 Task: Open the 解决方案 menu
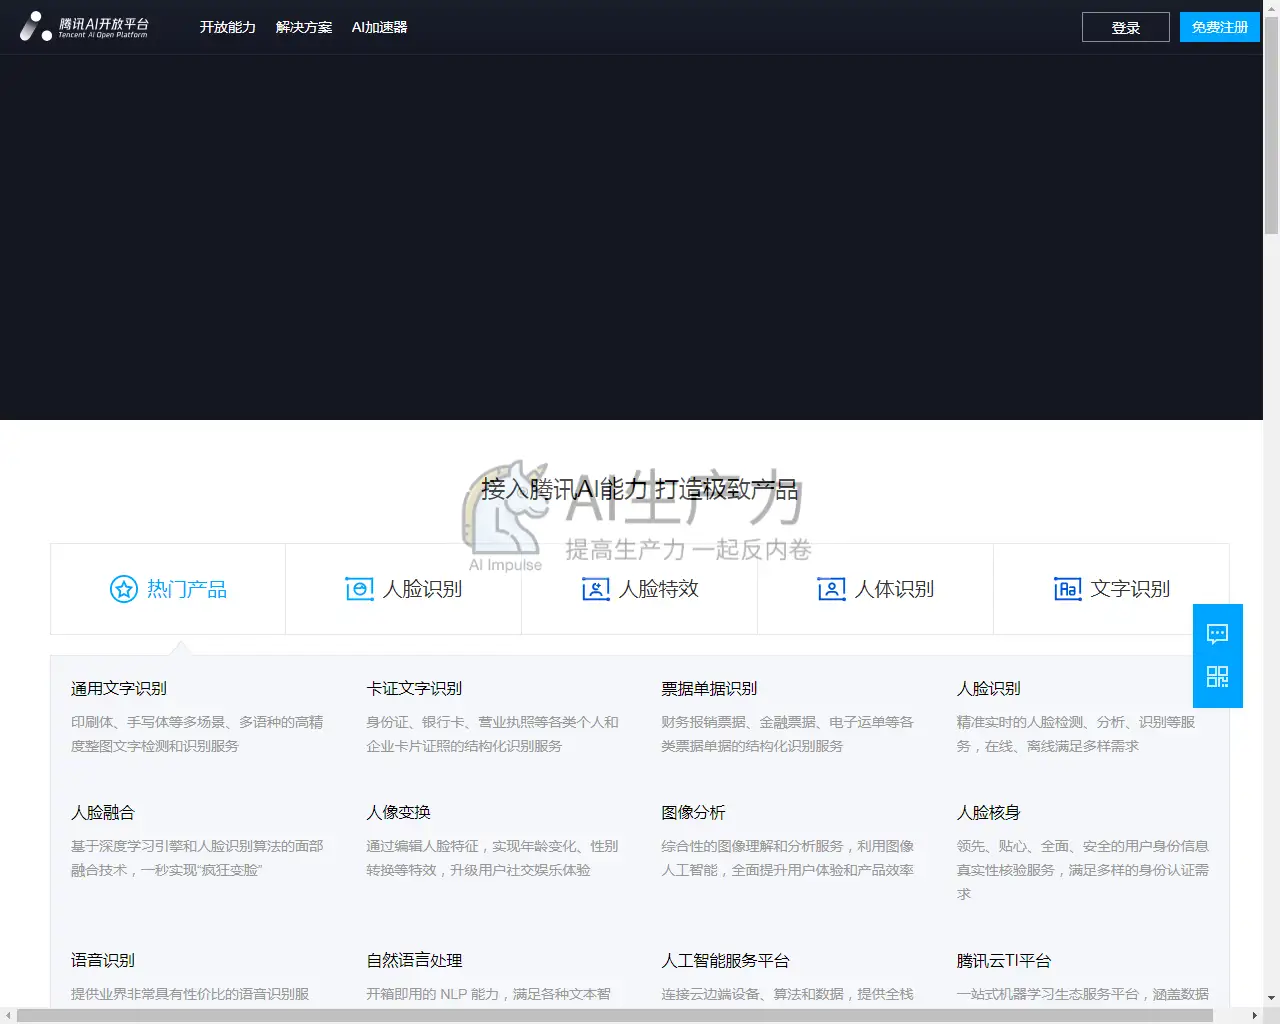pyautogui.click(x=303, y=27)
